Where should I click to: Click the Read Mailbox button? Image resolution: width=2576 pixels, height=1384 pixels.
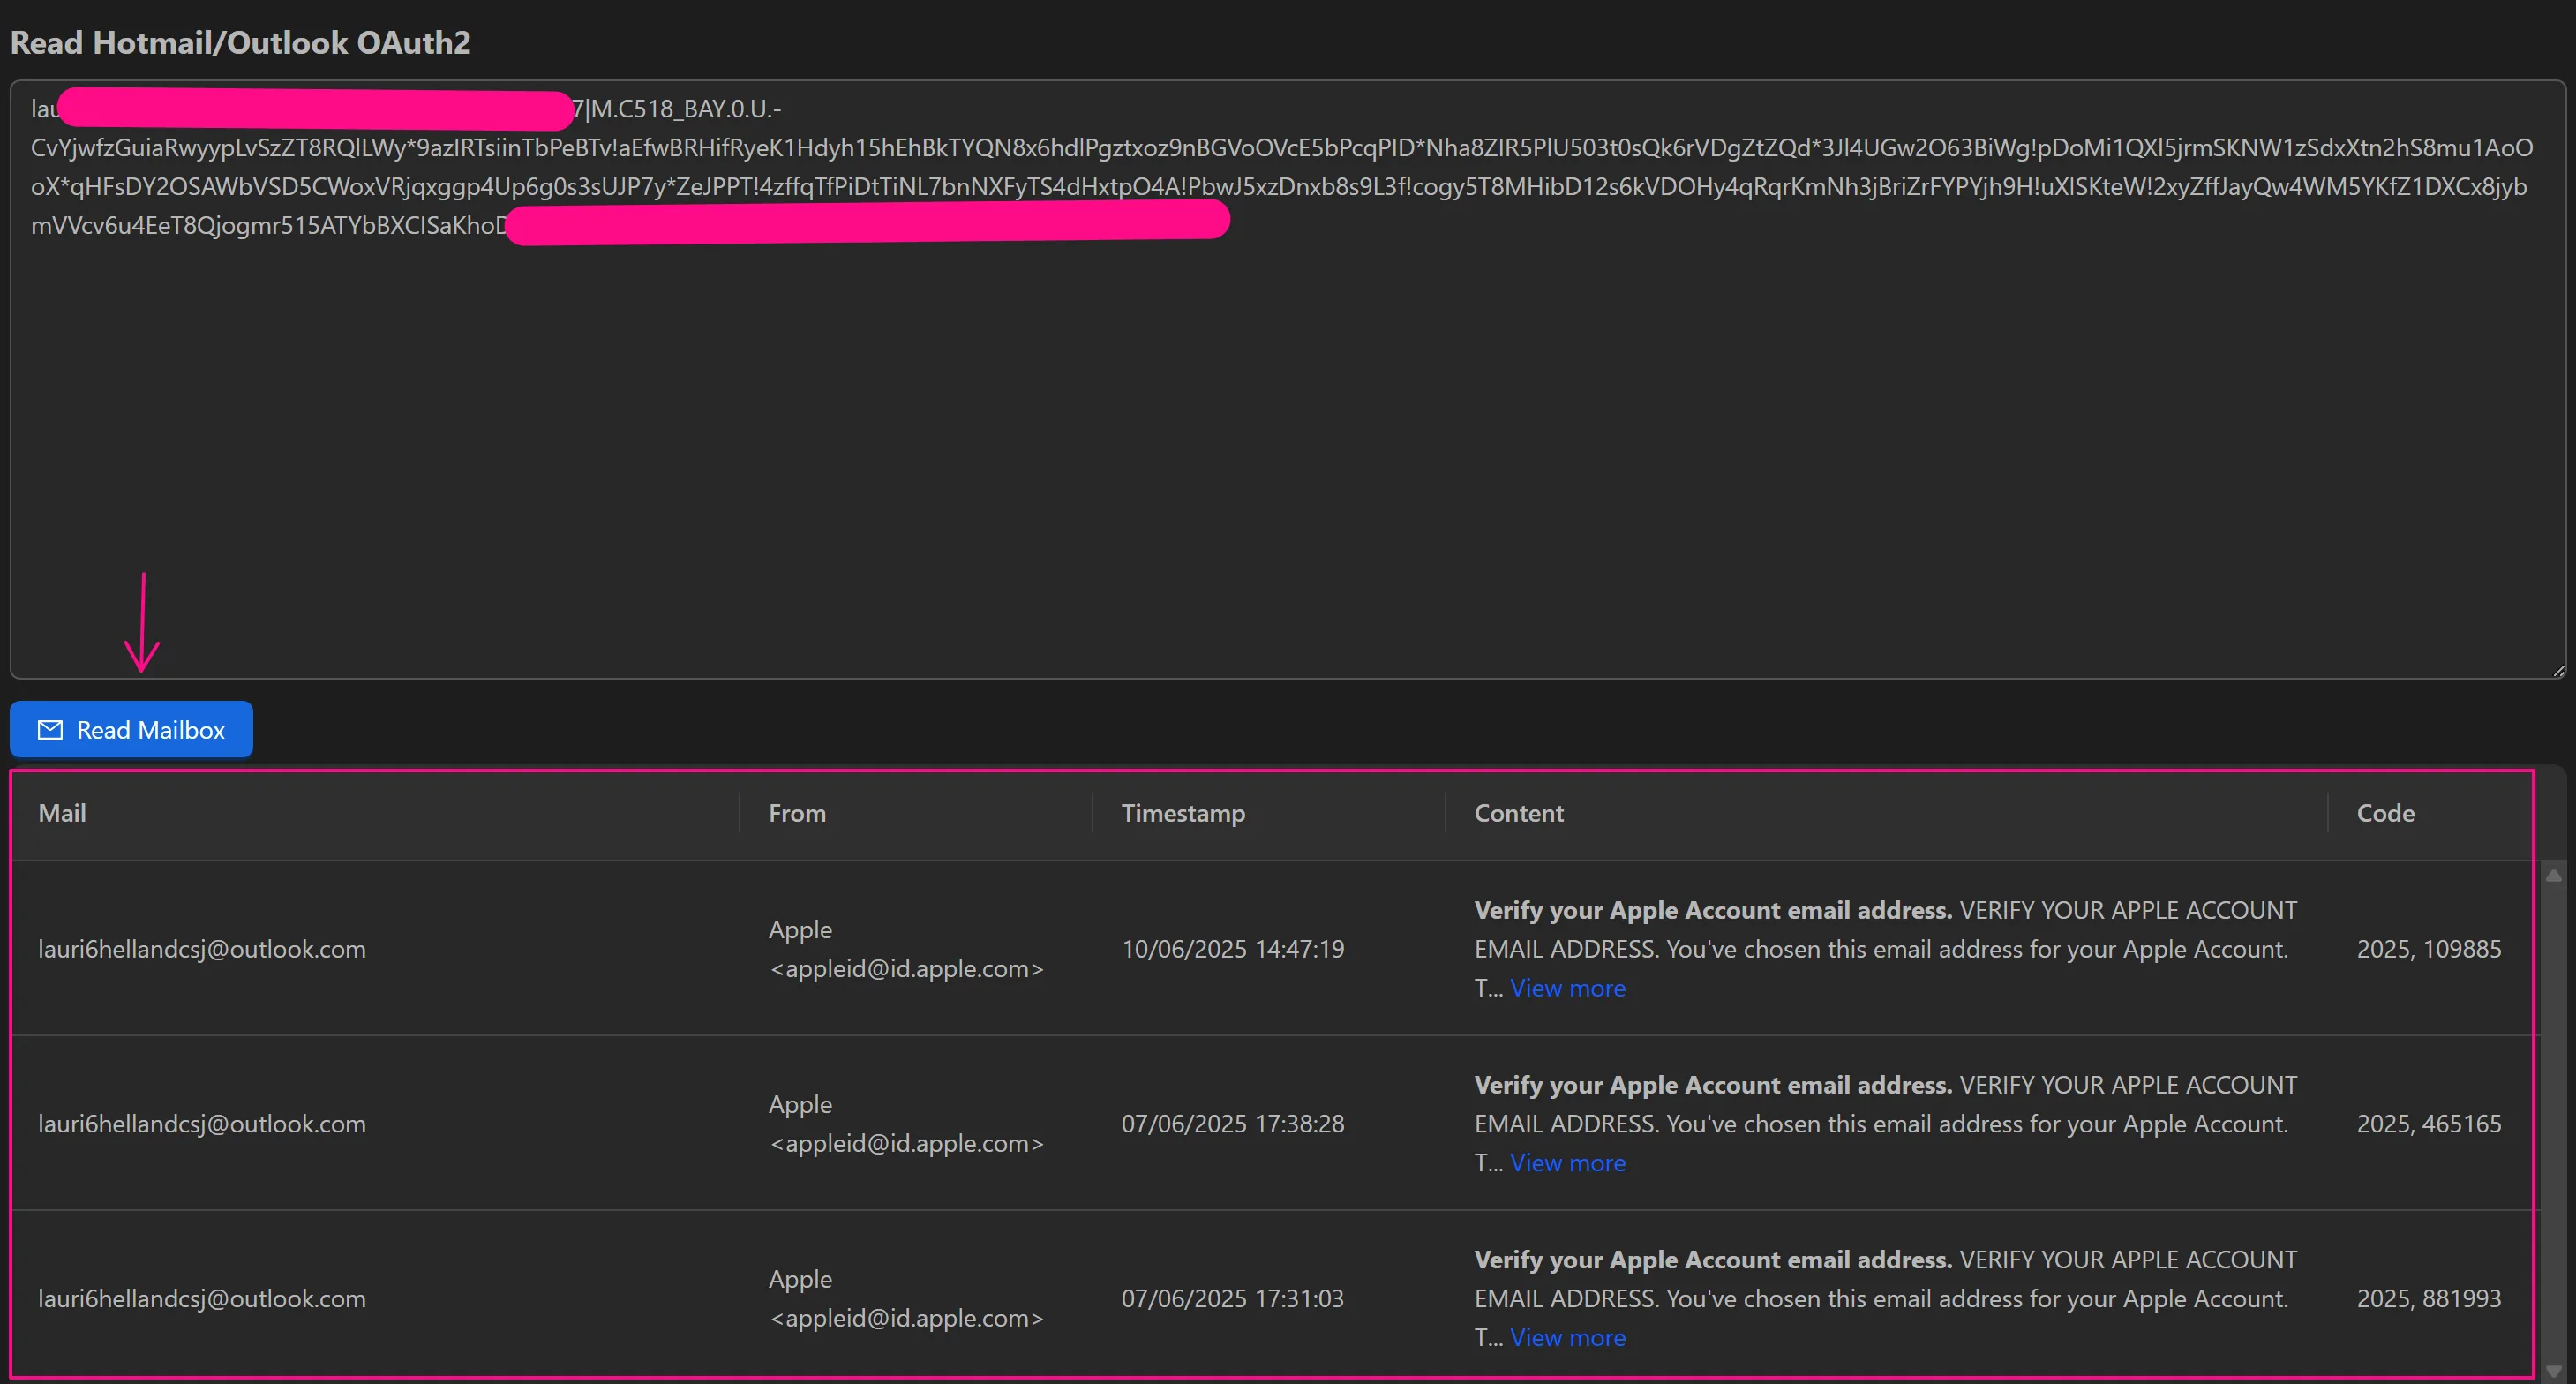pyautogui.click(x=130, y=729)
